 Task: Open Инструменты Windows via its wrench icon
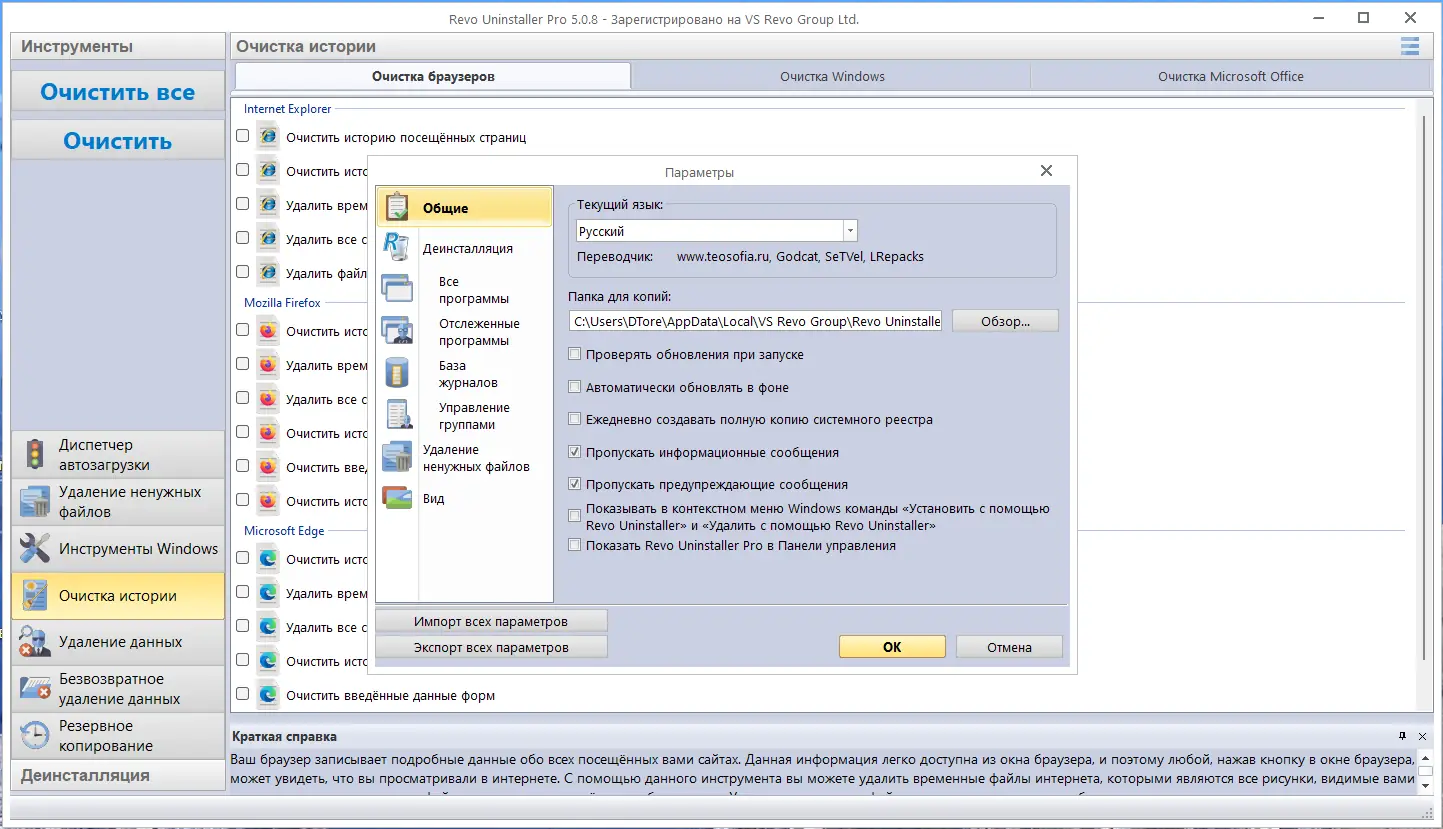tap(35, 548)
